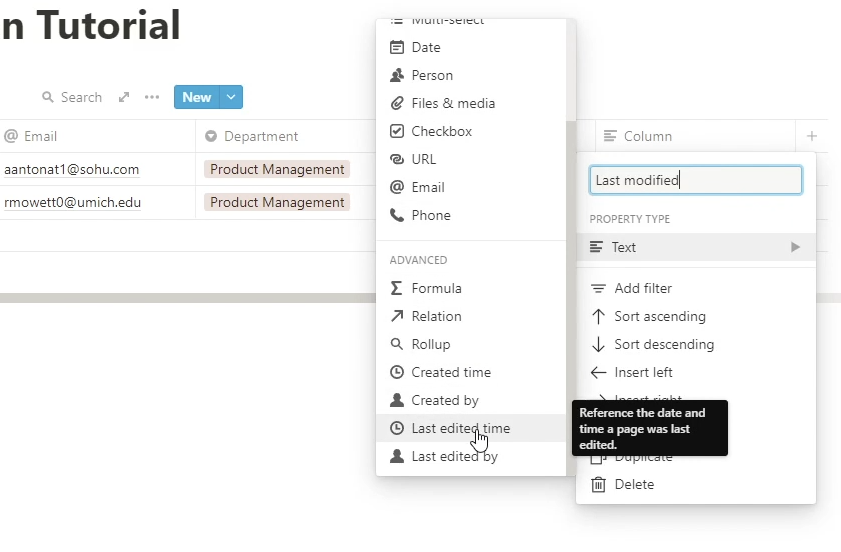Click the Created by user icon

pyautogui.click(x=397, y=400)
